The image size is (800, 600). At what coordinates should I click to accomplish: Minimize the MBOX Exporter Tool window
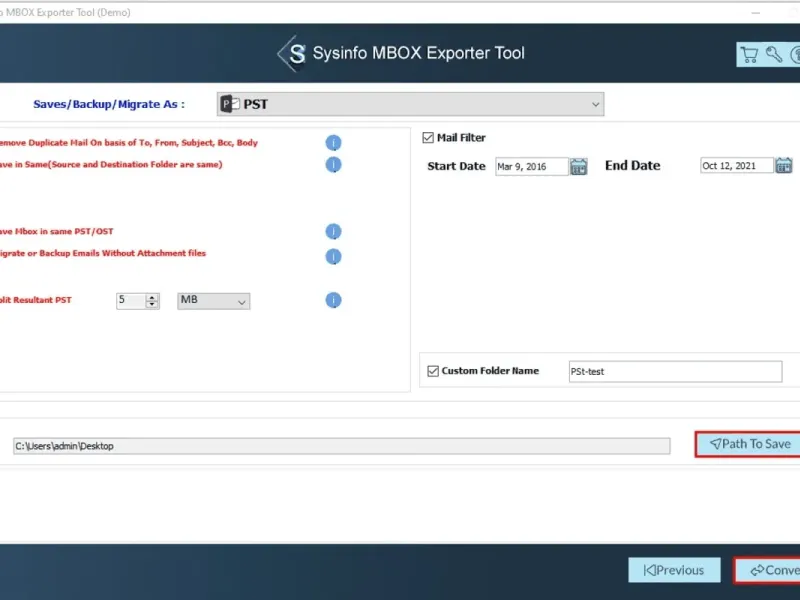(756, 12)
